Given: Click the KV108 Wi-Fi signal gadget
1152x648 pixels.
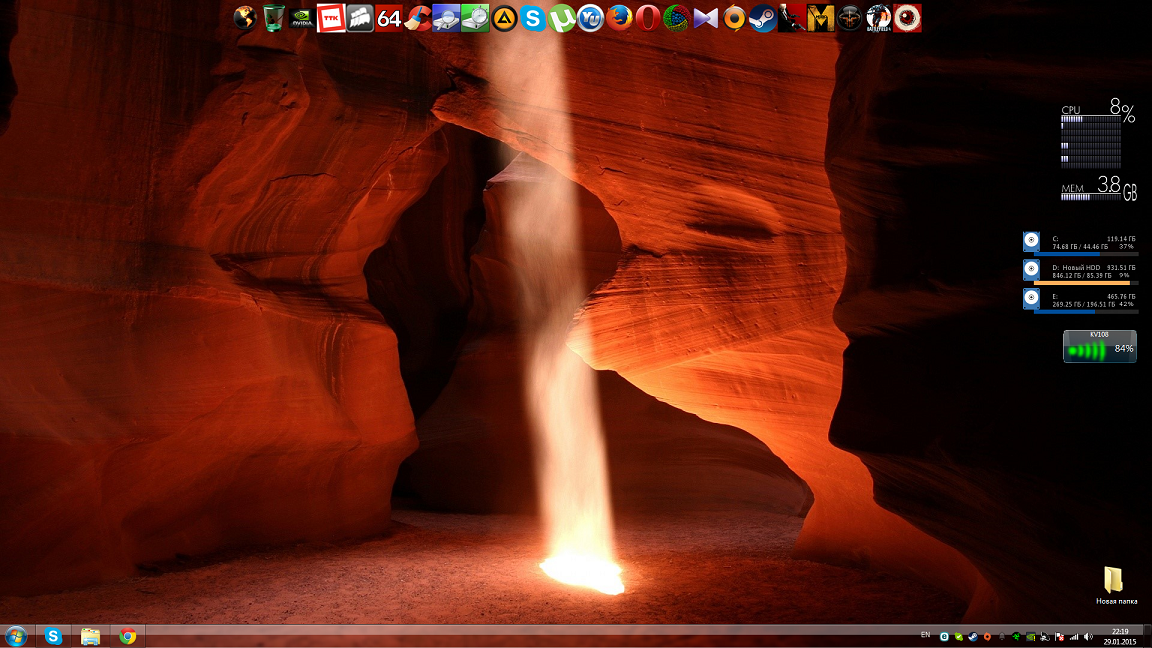Looking at the screenshot, I should (1099, 346).
